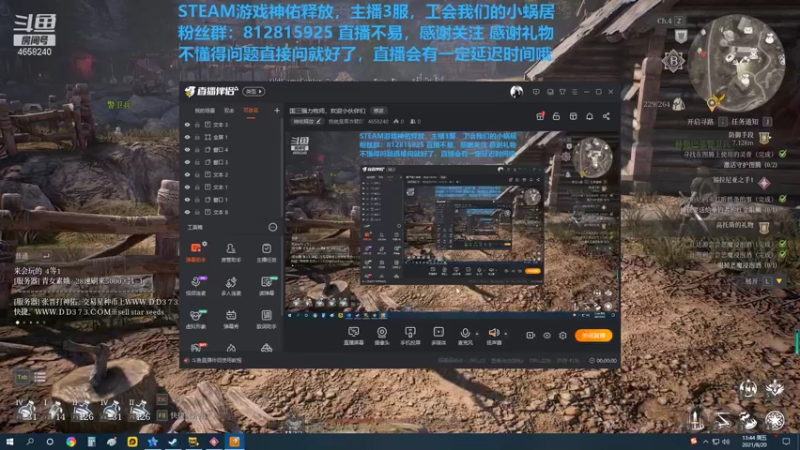Open Chrome from the taskbar
The width and height of the screenshot is (800, 450).
click(71, 441)
